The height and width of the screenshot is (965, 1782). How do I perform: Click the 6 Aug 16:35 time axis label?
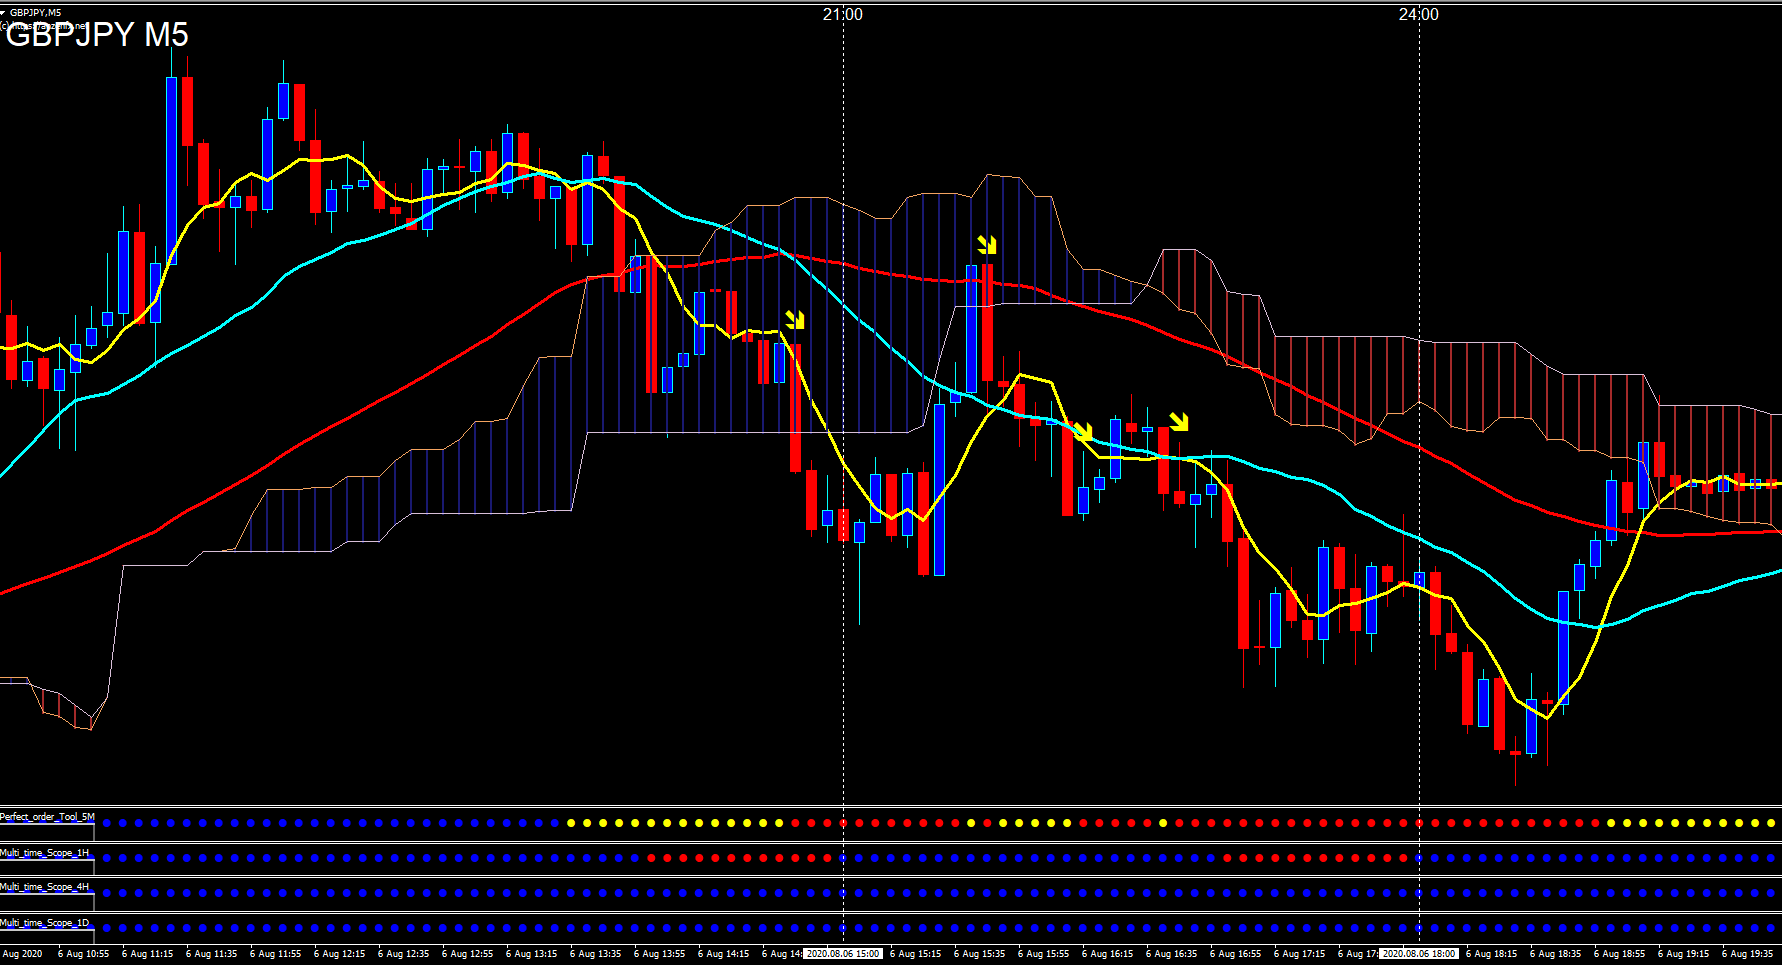[x=1172, y=954]
